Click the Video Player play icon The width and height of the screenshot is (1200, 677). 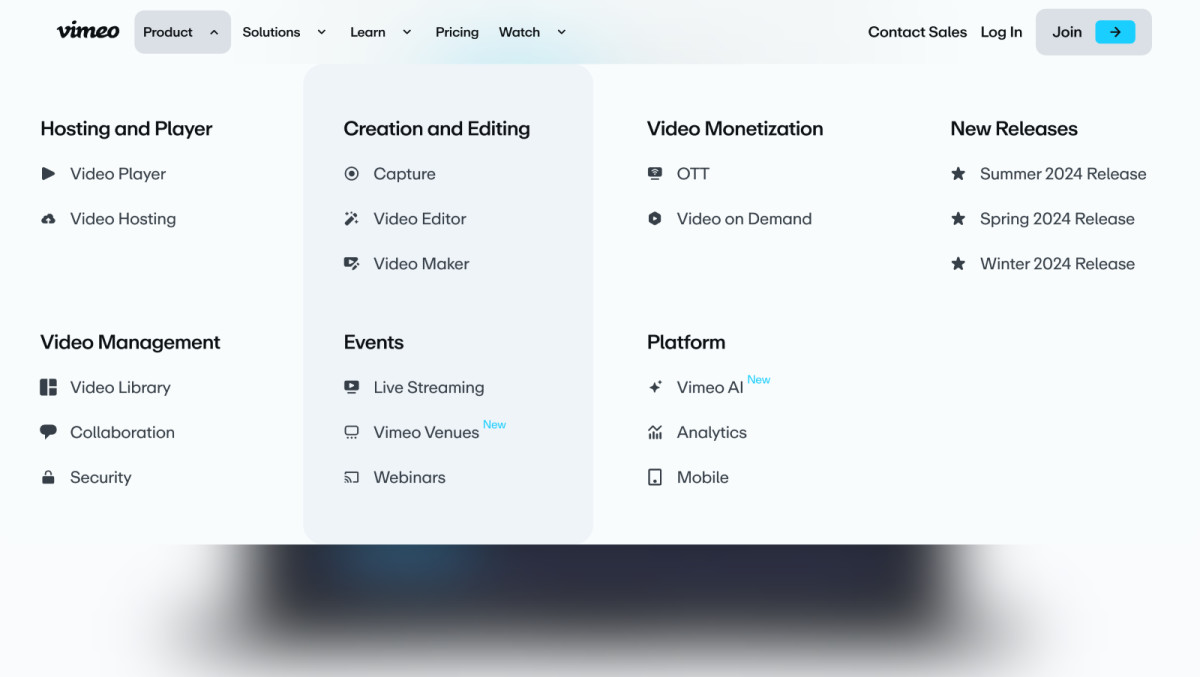pyautogui.click(x=48, y=174)
